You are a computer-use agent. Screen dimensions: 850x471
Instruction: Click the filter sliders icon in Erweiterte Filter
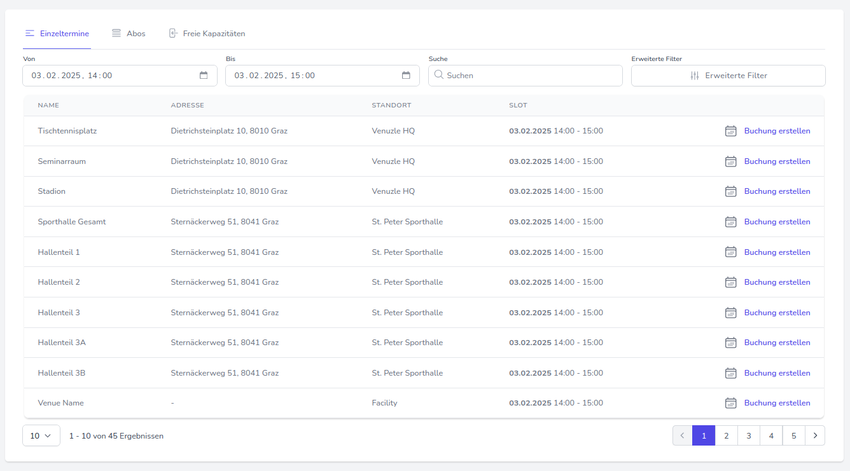(x=695, y=76)
